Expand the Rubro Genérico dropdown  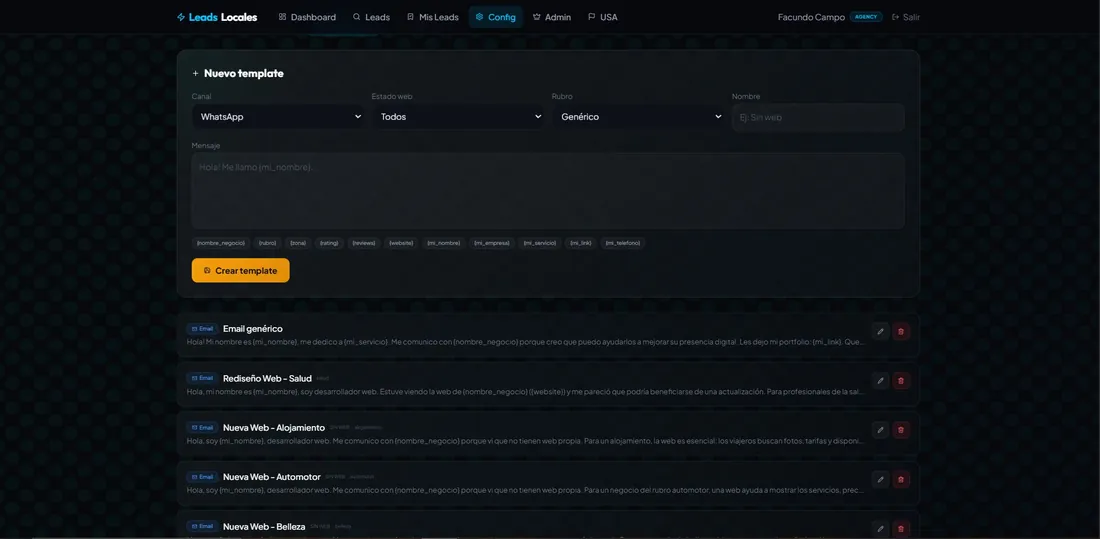click(x=638, y=117)
